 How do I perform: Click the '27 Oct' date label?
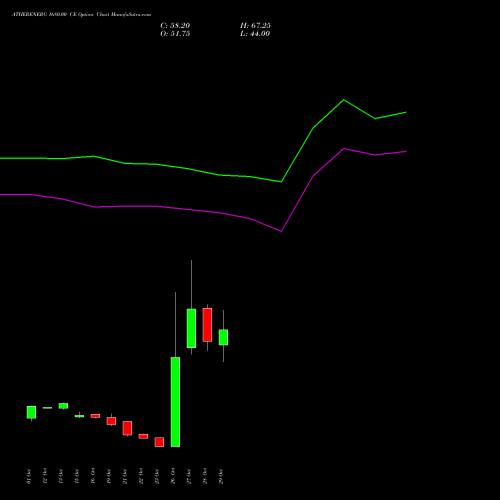(x=189, y=476)
